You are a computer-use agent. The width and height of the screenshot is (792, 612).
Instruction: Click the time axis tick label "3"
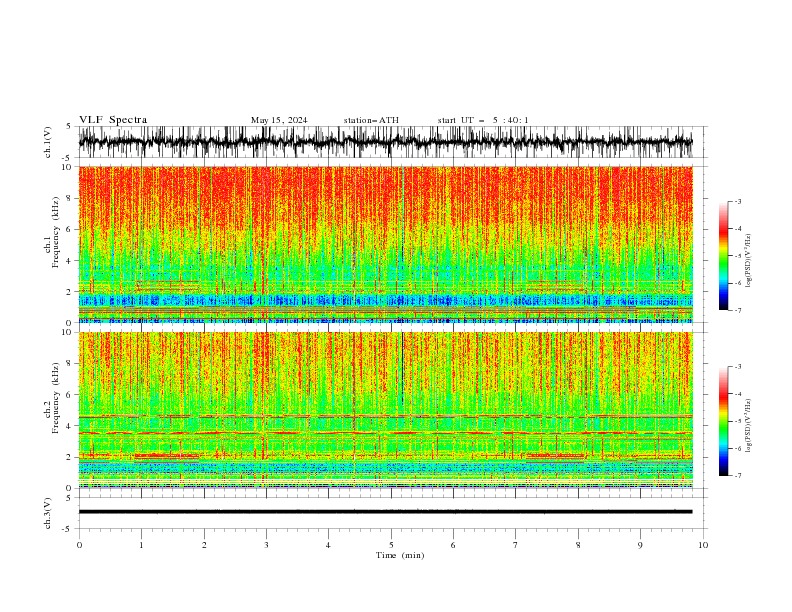(x=266, y=545)
